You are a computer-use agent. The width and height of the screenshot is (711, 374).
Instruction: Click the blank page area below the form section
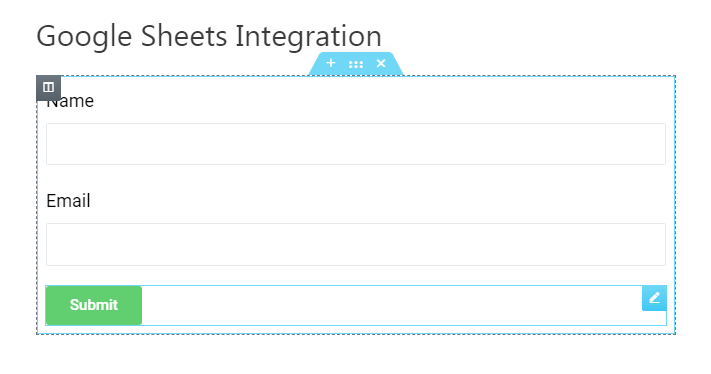coord(356,355)
